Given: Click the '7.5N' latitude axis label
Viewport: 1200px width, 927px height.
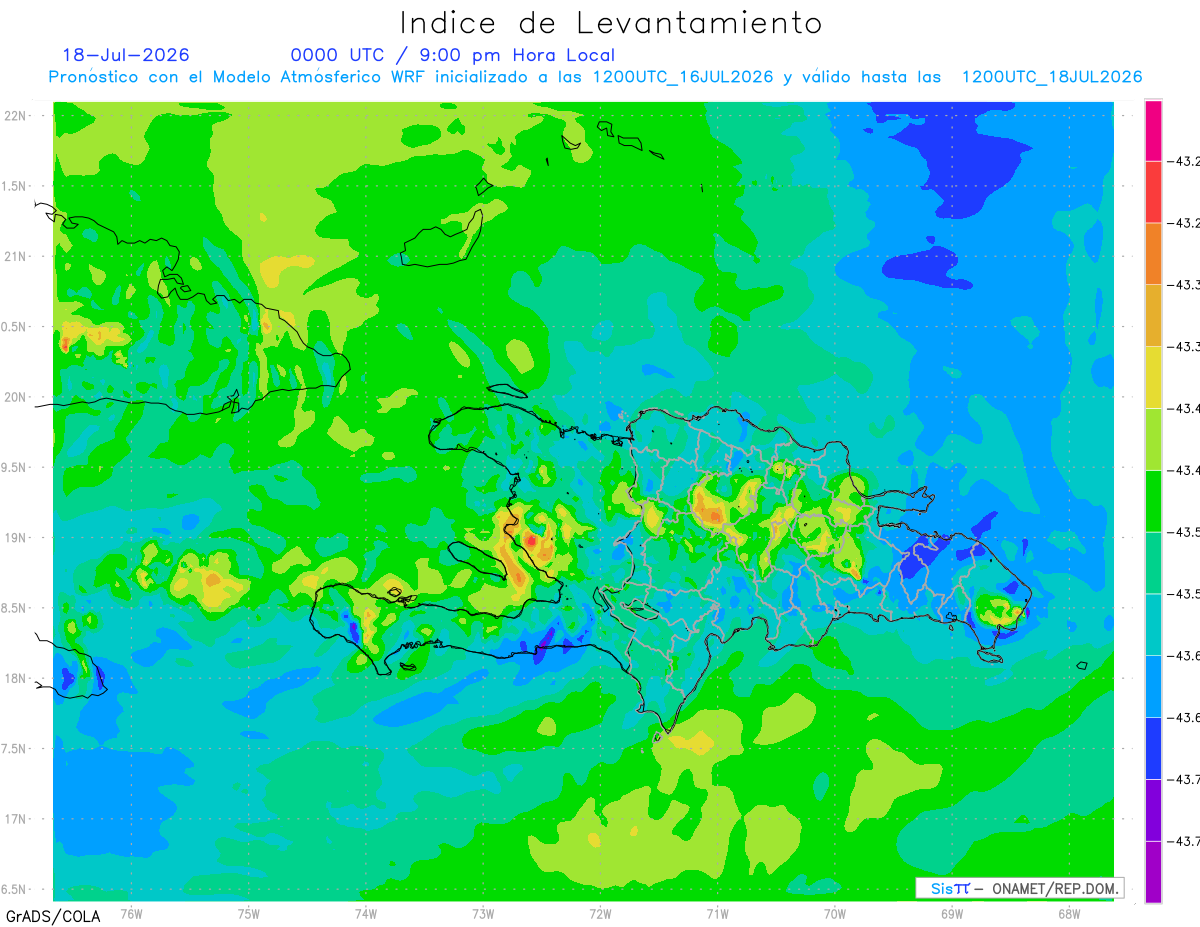Looking at the screenshot, I should click(x=15, y=749).
